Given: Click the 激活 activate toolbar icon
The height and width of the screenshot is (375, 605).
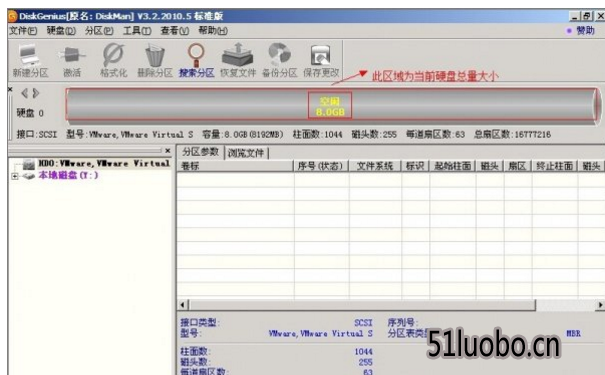Looking at the screenshot, I should pyautogui.click(x=72, y=61).
